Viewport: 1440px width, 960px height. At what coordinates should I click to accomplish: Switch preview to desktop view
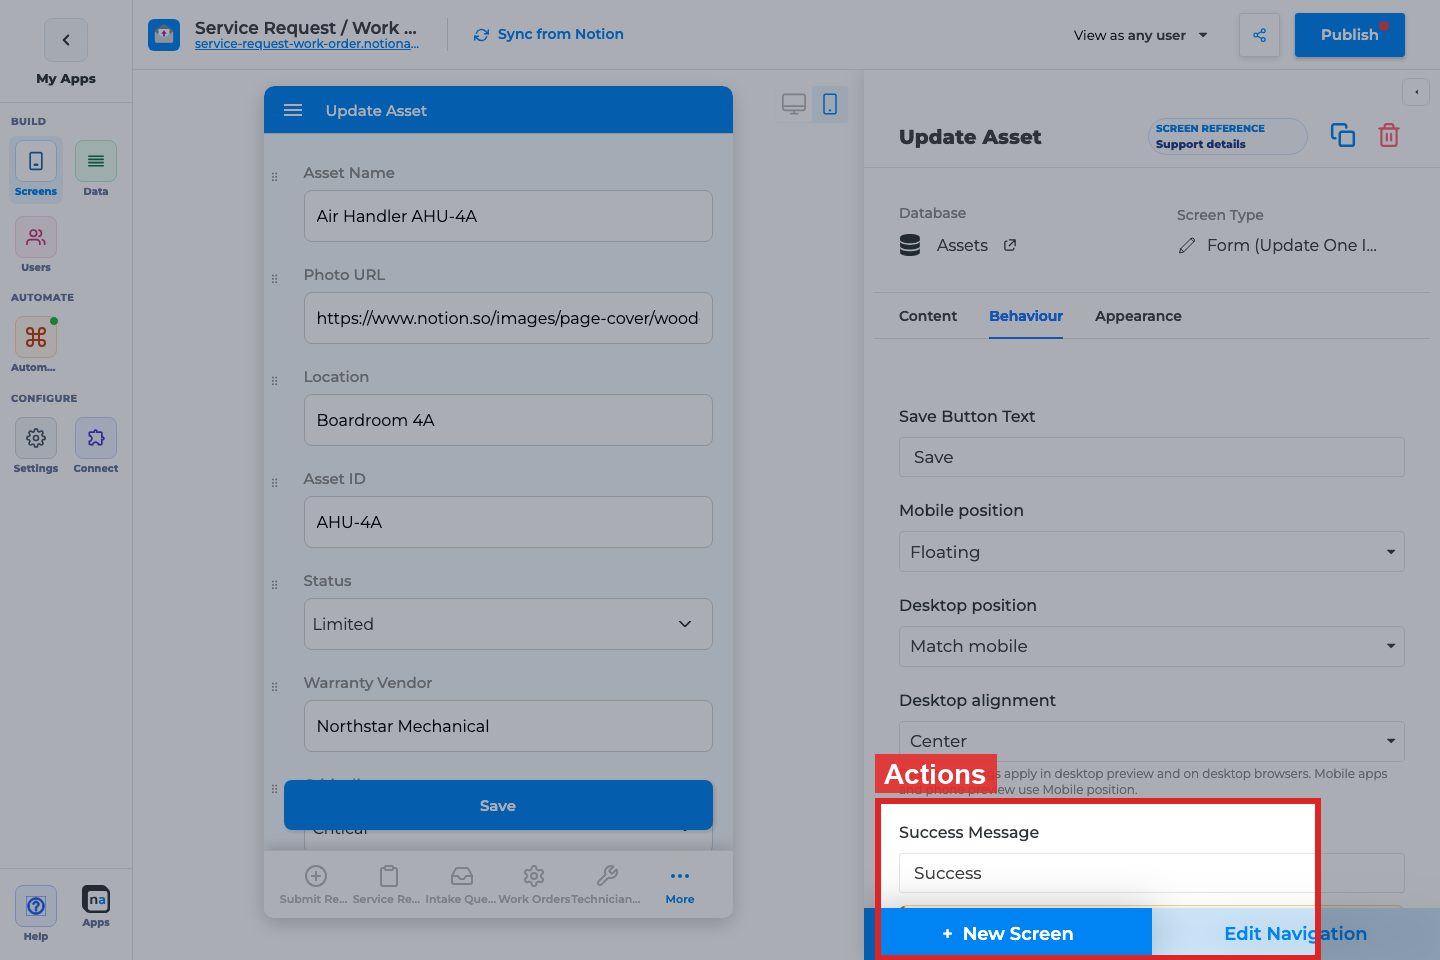(x=794, y=104)
